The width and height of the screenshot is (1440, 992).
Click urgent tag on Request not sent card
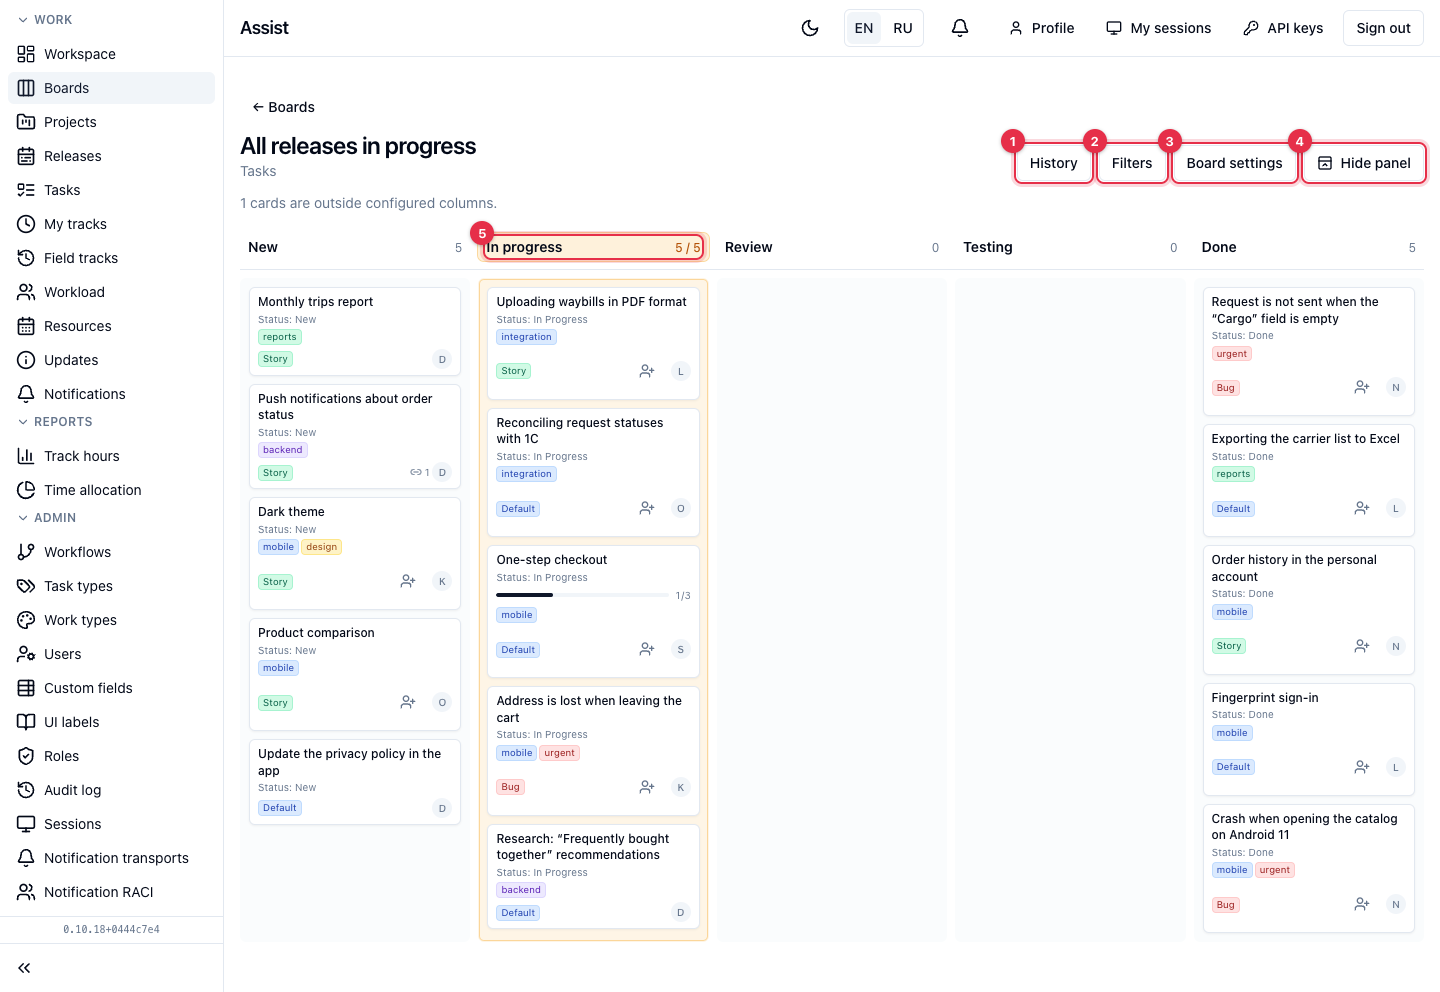click(x=1231, y=354)
